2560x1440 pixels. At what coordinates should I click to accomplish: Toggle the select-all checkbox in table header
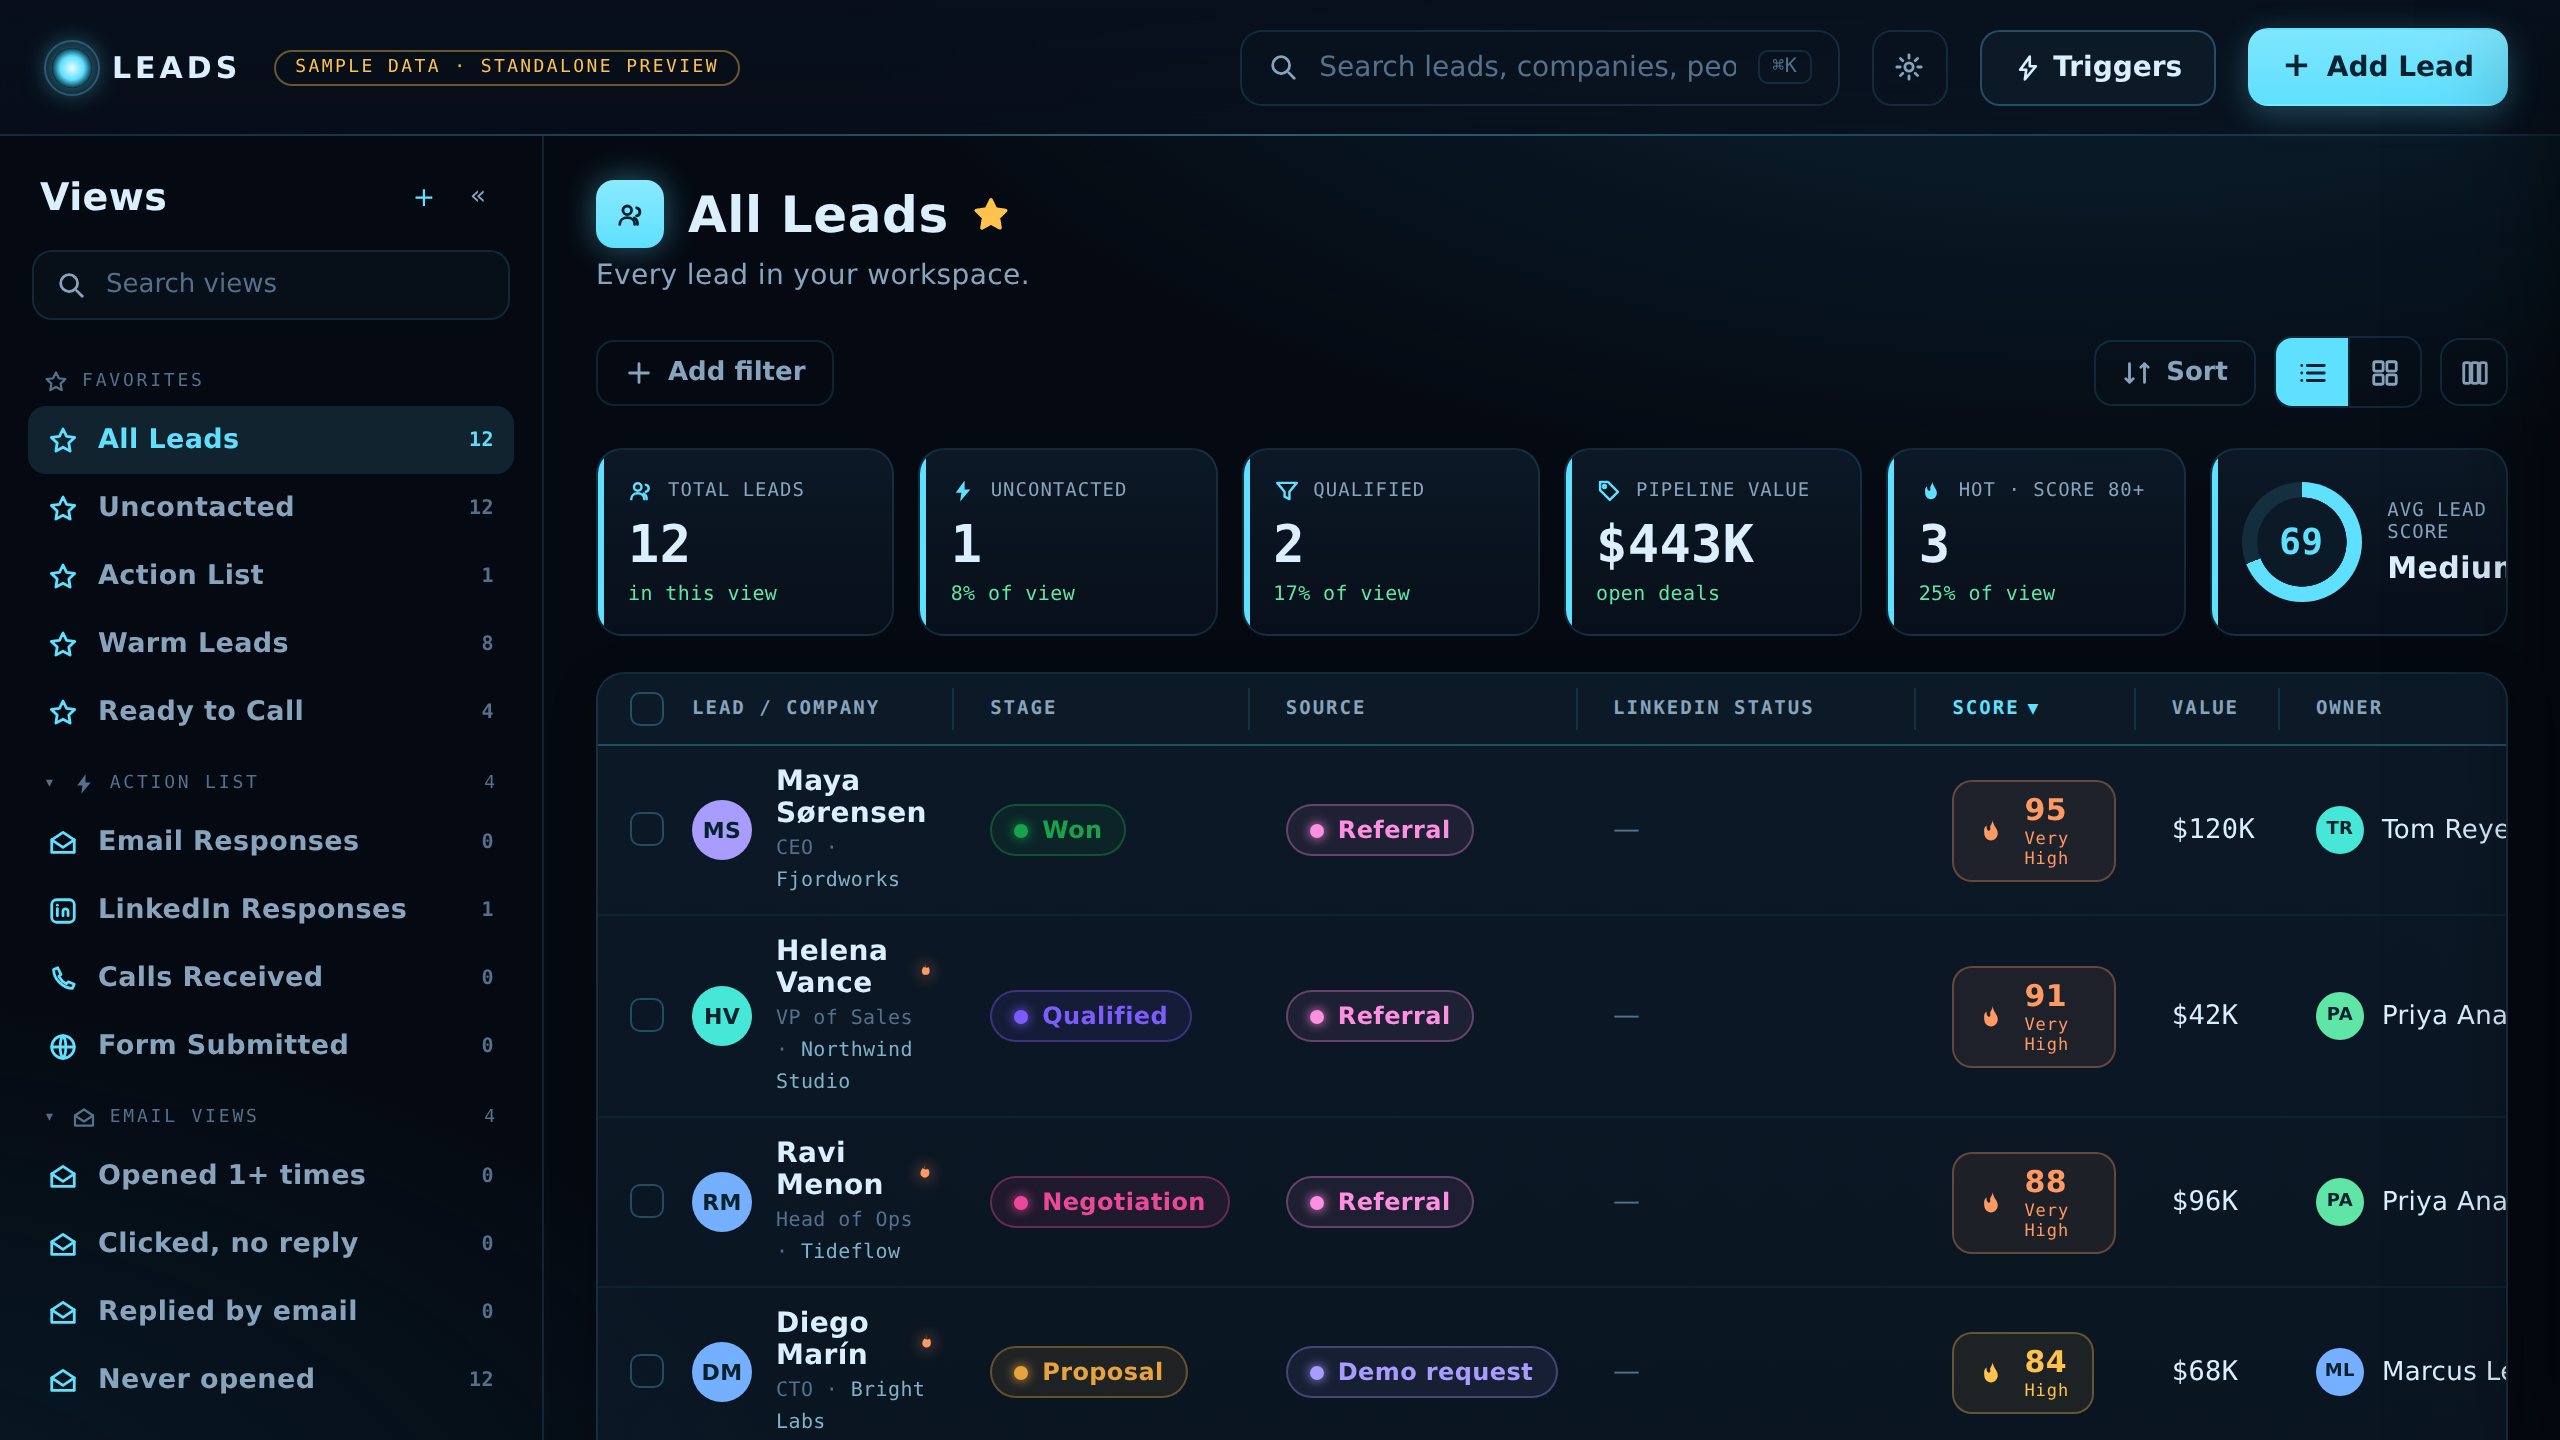pos(647,709)
